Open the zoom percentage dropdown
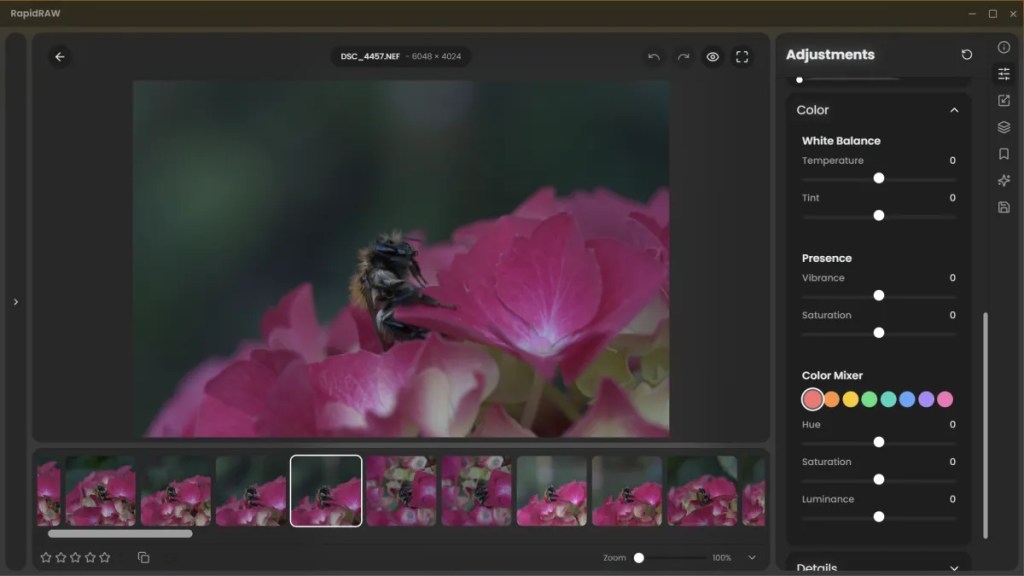This screenshot has width=1024, height=576. [752, 557]
